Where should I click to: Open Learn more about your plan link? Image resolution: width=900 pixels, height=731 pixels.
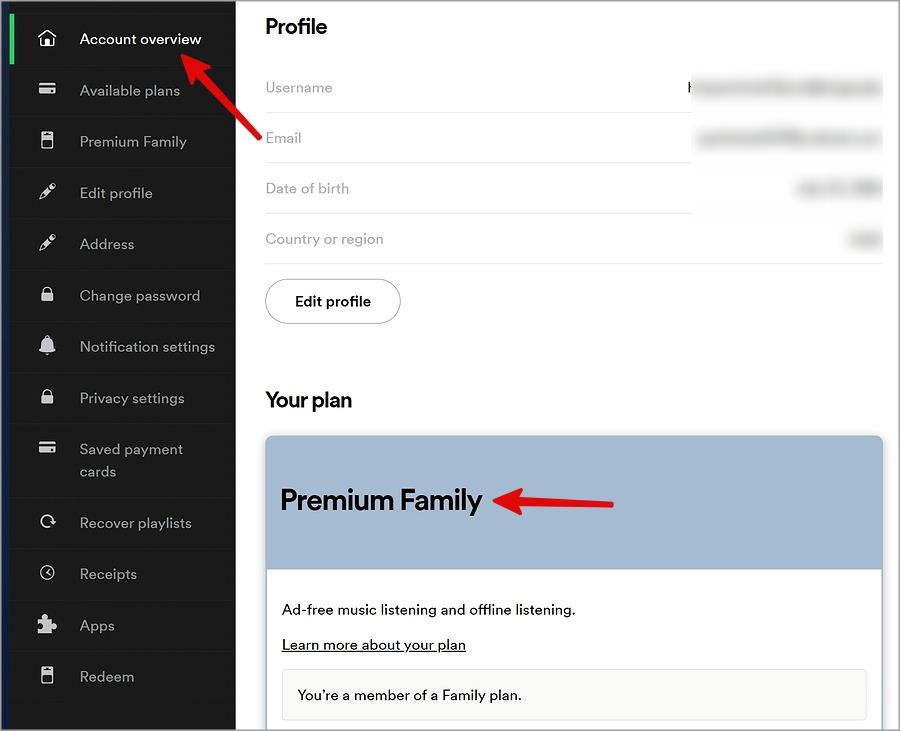click(x=374, y=645)
